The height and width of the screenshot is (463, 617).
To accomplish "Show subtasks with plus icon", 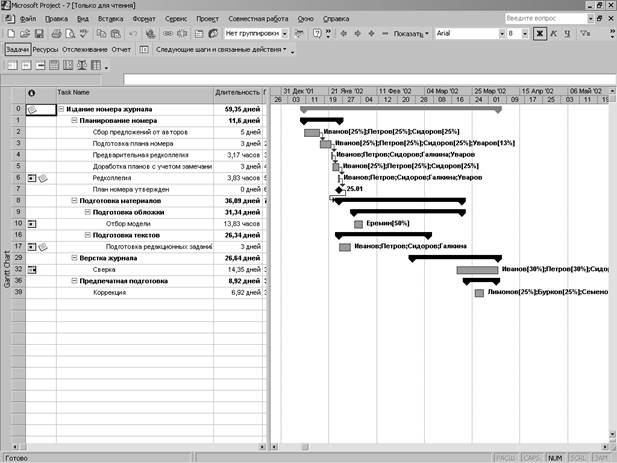I will [x=371, y=34].
